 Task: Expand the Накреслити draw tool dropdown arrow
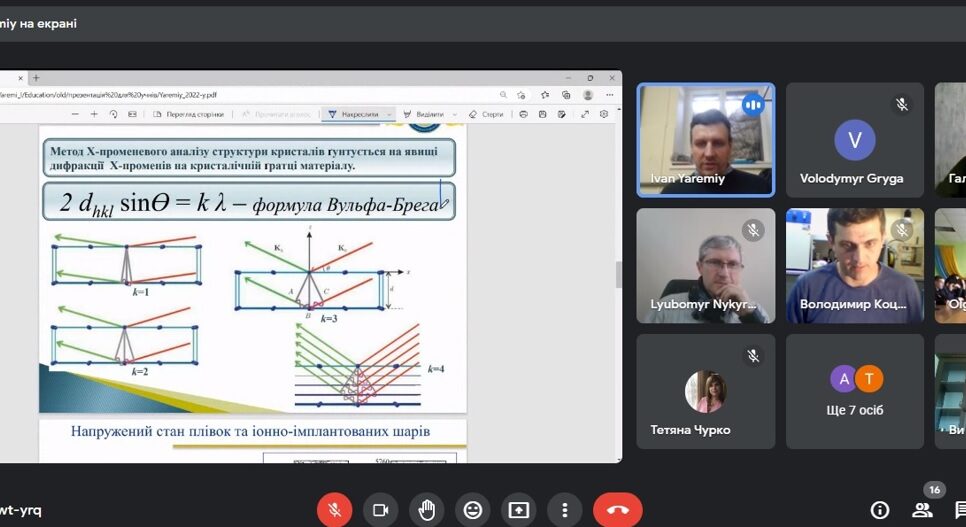tap(389, 115)
